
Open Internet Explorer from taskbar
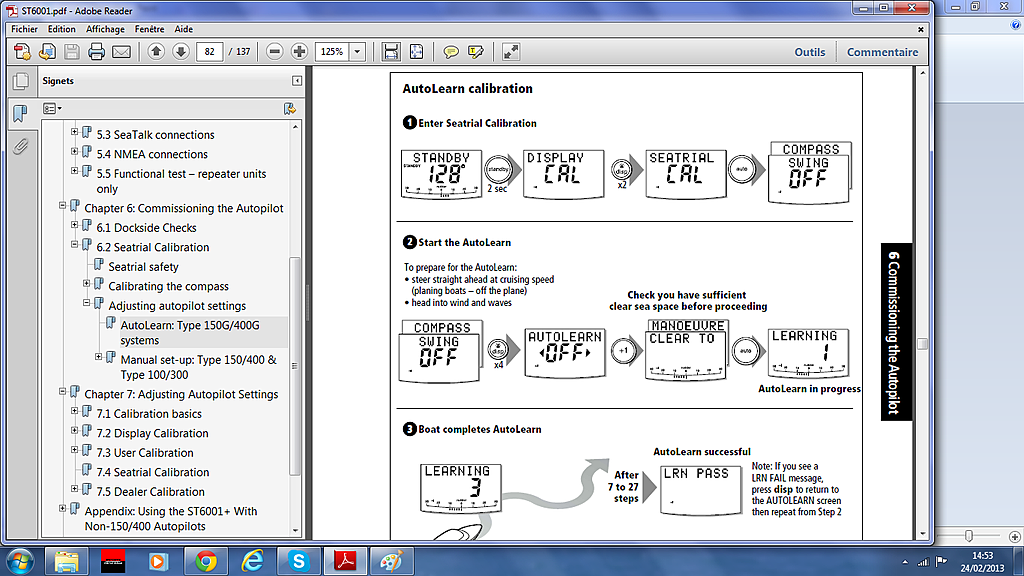tap(252, 562)
